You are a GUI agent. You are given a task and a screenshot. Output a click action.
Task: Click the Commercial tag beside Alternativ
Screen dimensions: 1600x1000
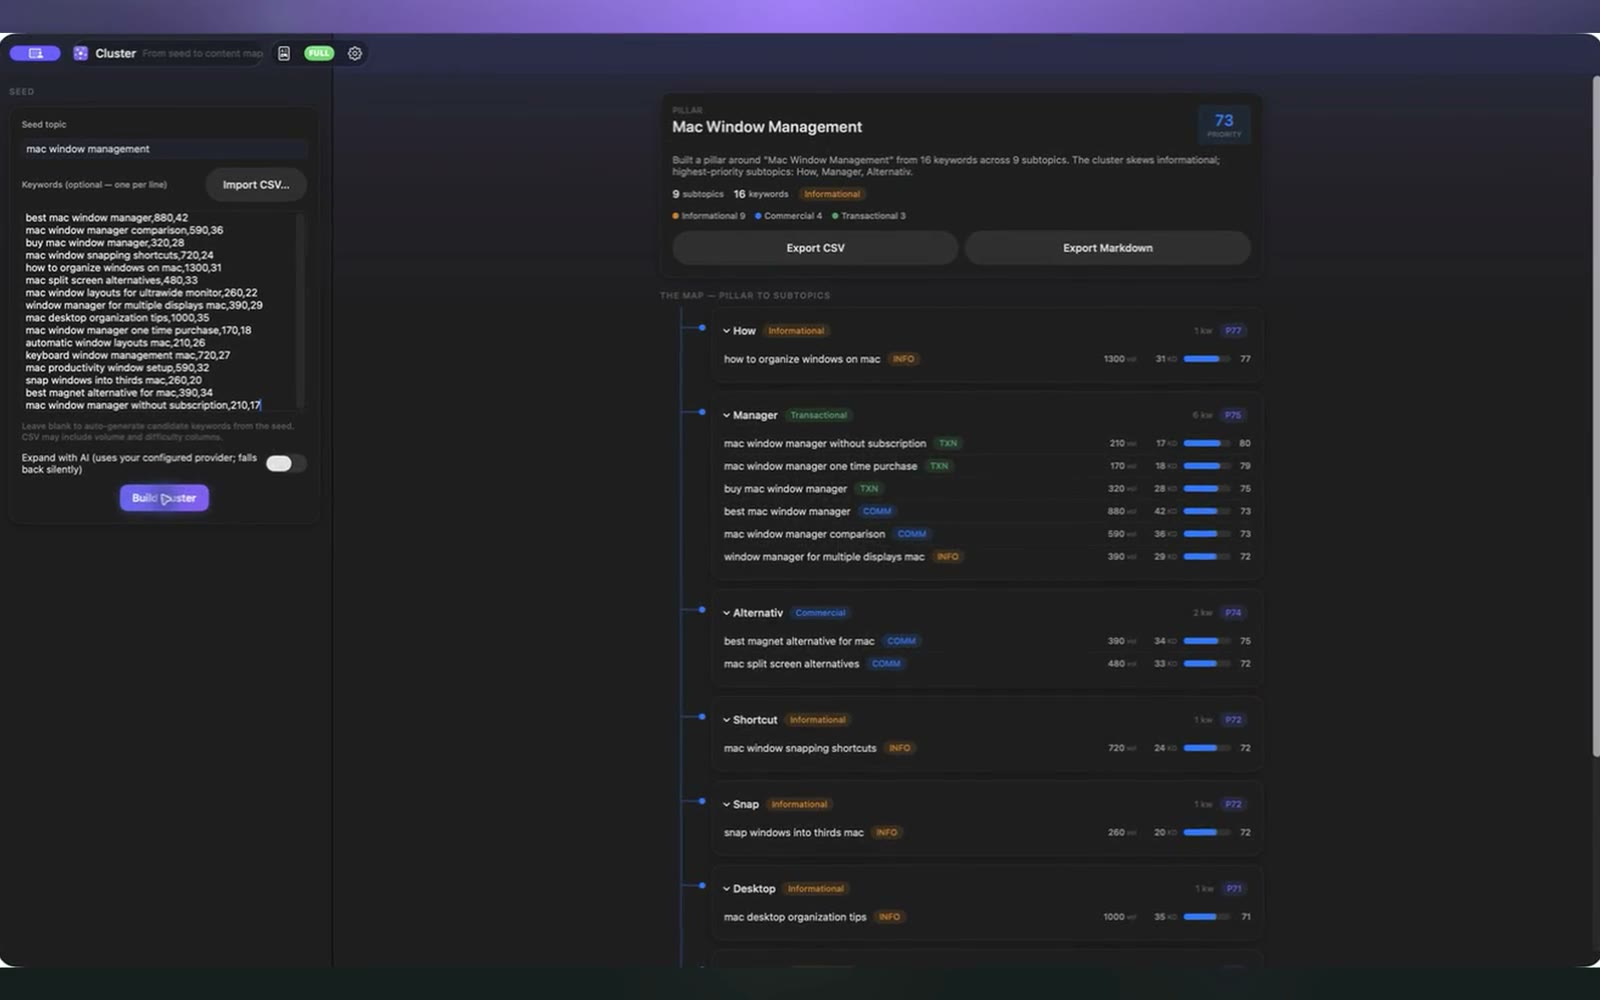coord(820,613)
